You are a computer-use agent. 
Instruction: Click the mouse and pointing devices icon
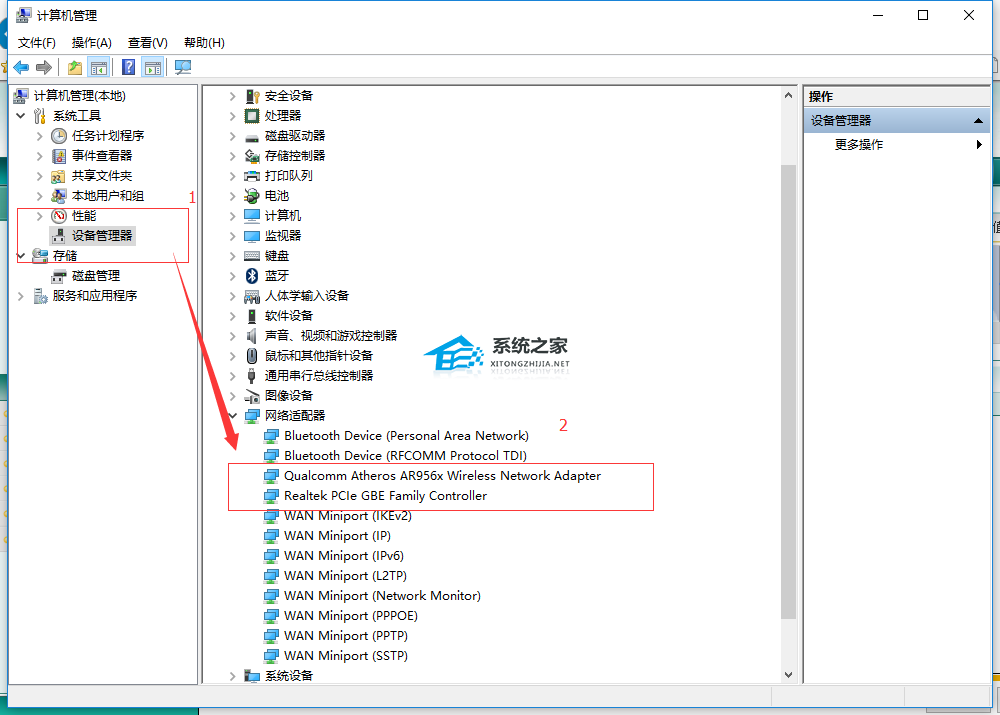pos(252,356)
